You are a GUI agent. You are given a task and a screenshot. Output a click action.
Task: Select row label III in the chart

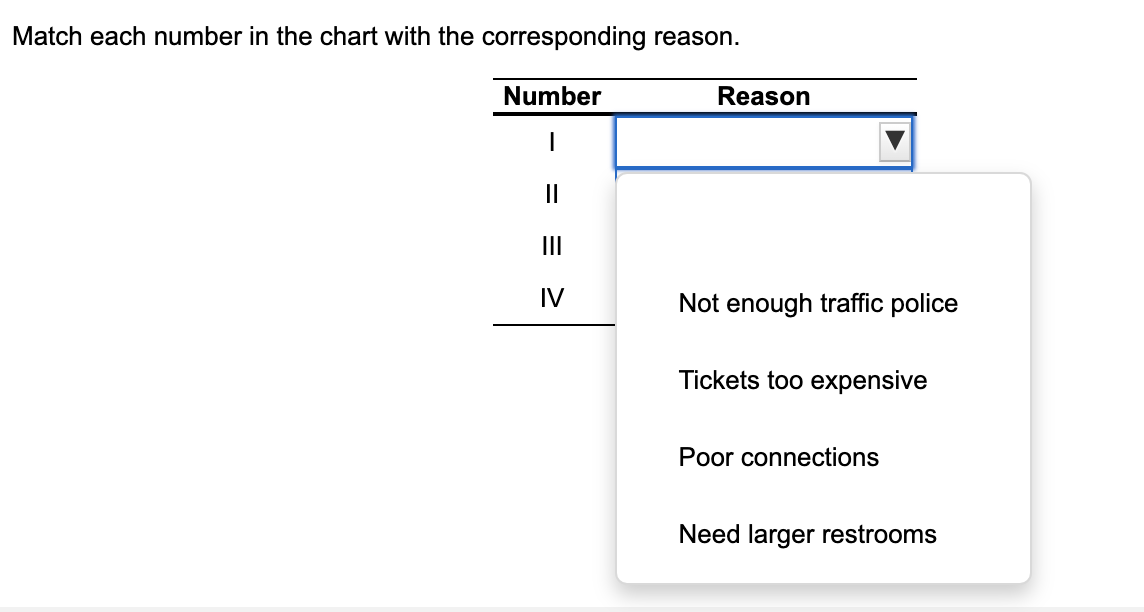(550, 245)
